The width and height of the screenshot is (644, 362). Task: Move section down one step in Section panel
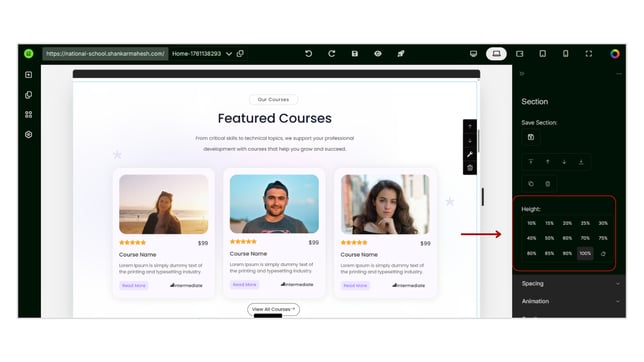[x=564, y=162]
